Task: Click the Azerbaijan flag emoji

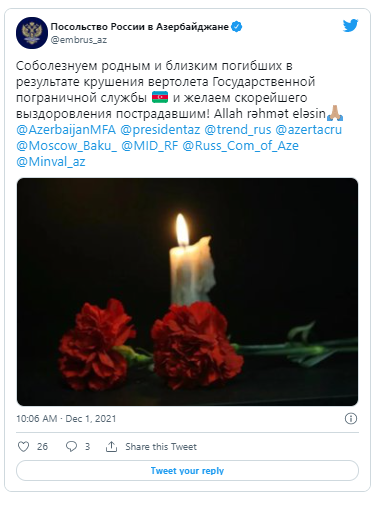Action: coord(160,97)
